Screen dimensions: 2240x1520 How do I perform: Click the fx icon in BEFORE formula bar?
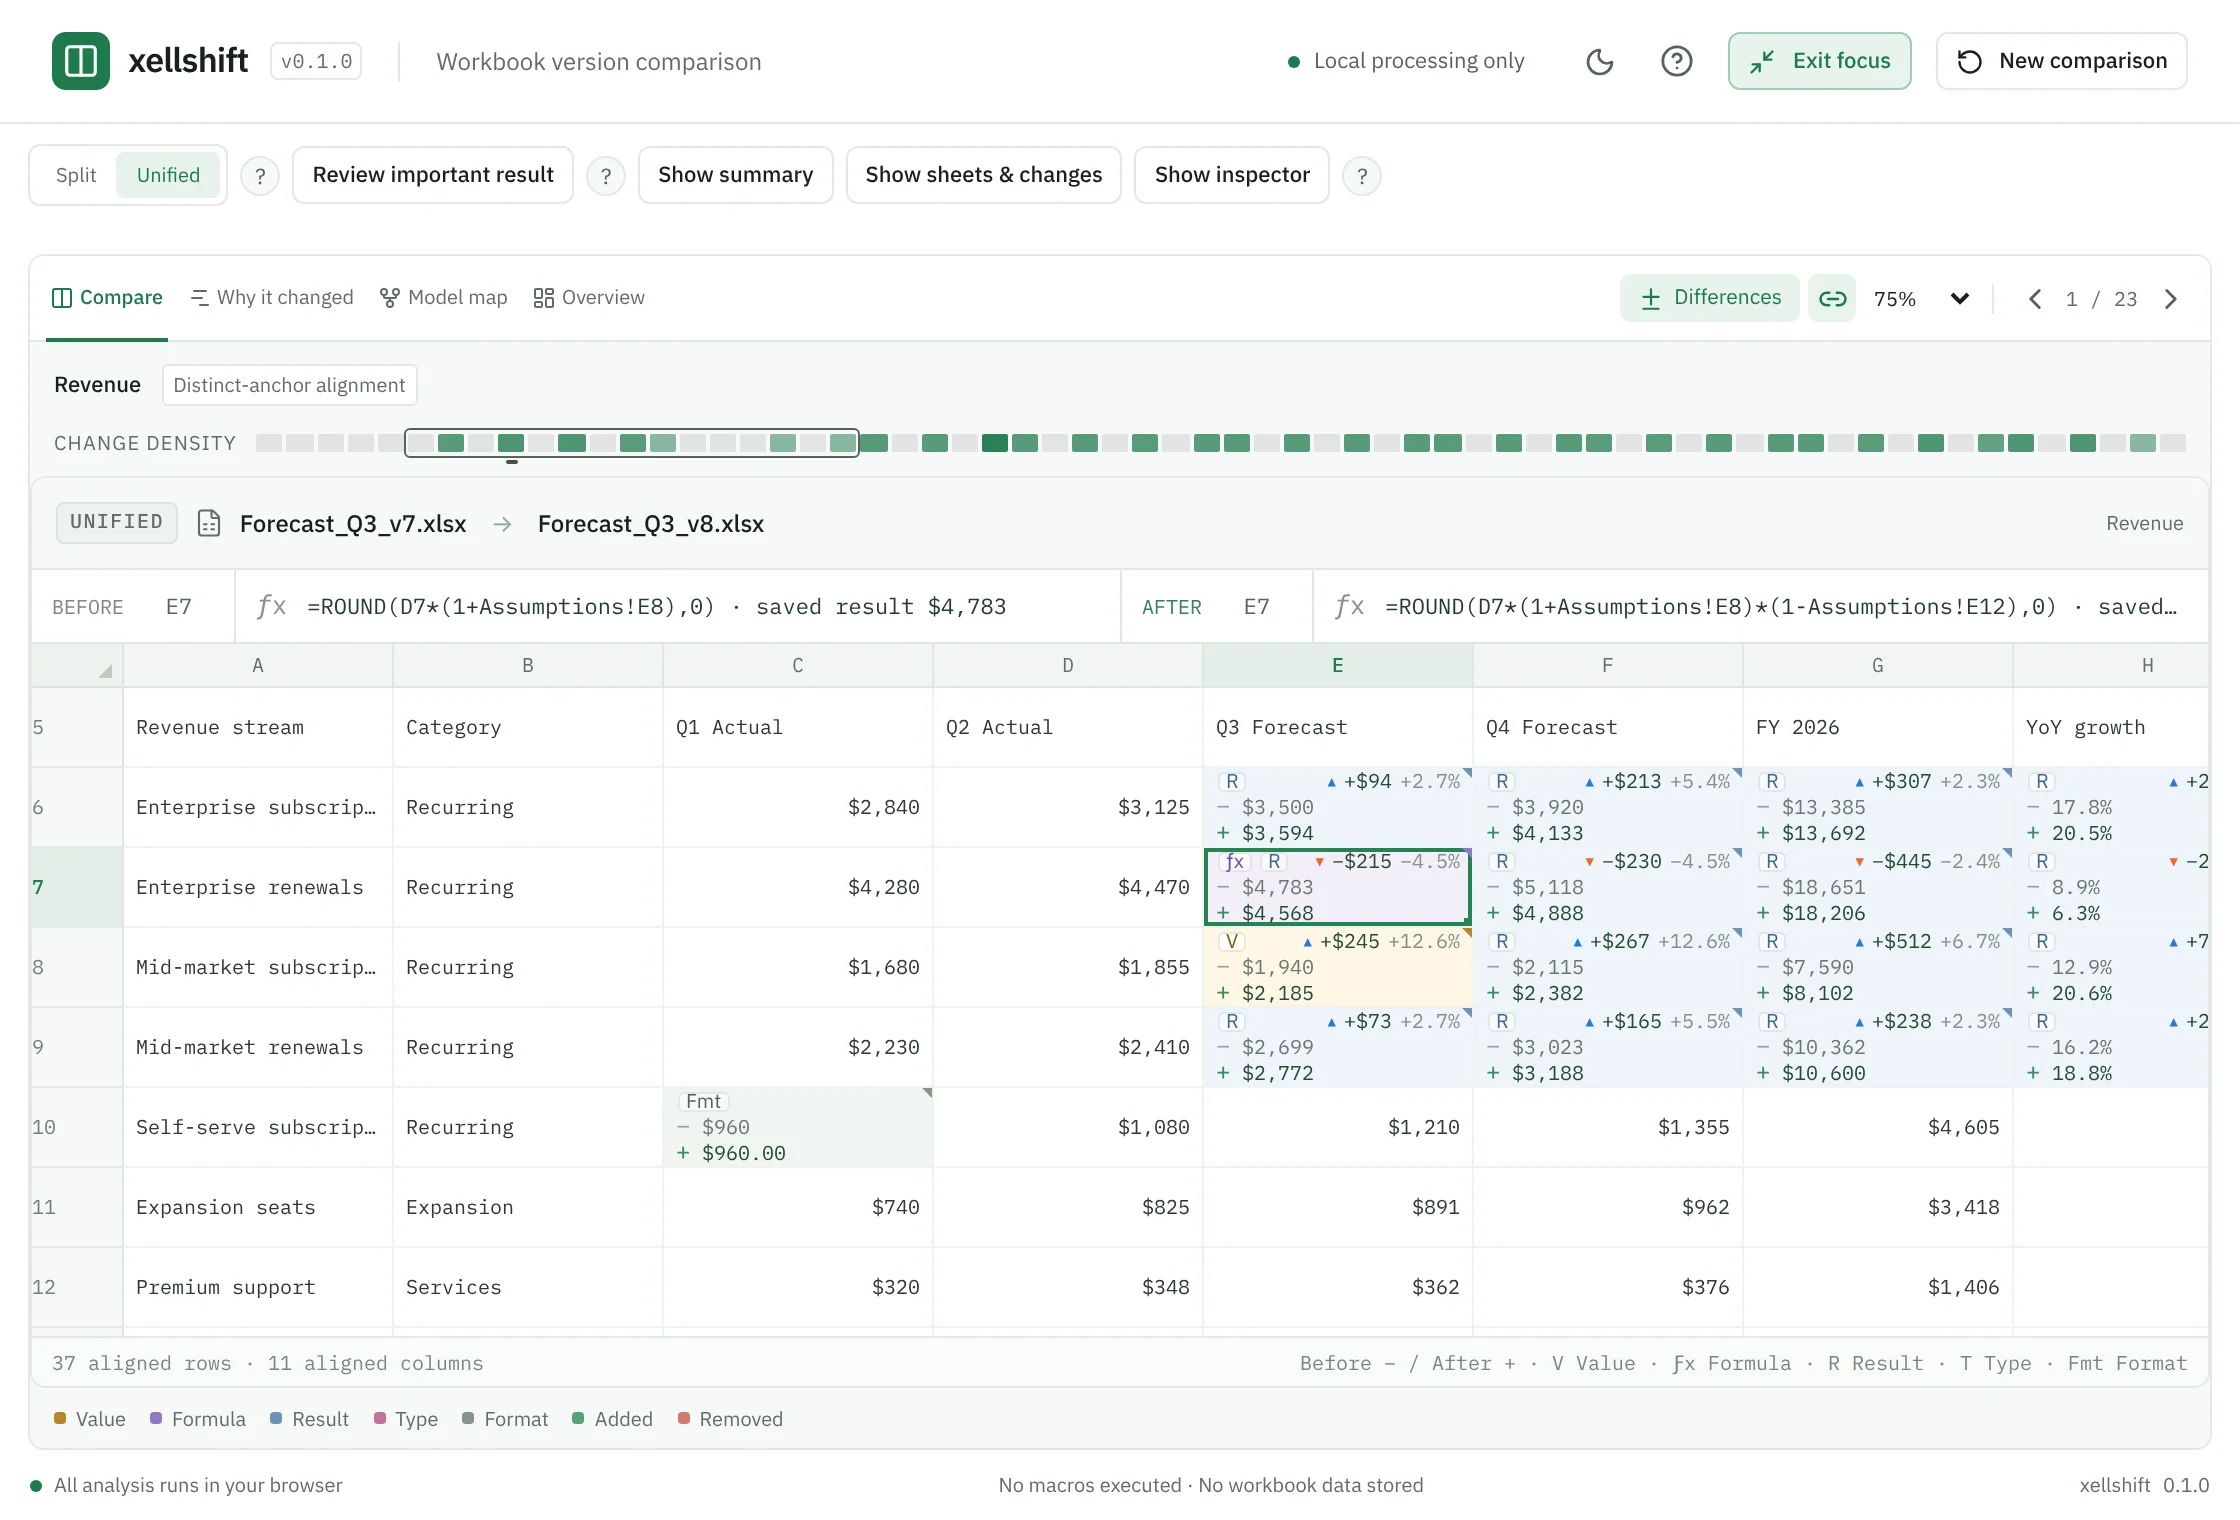[x=271, y=606]
